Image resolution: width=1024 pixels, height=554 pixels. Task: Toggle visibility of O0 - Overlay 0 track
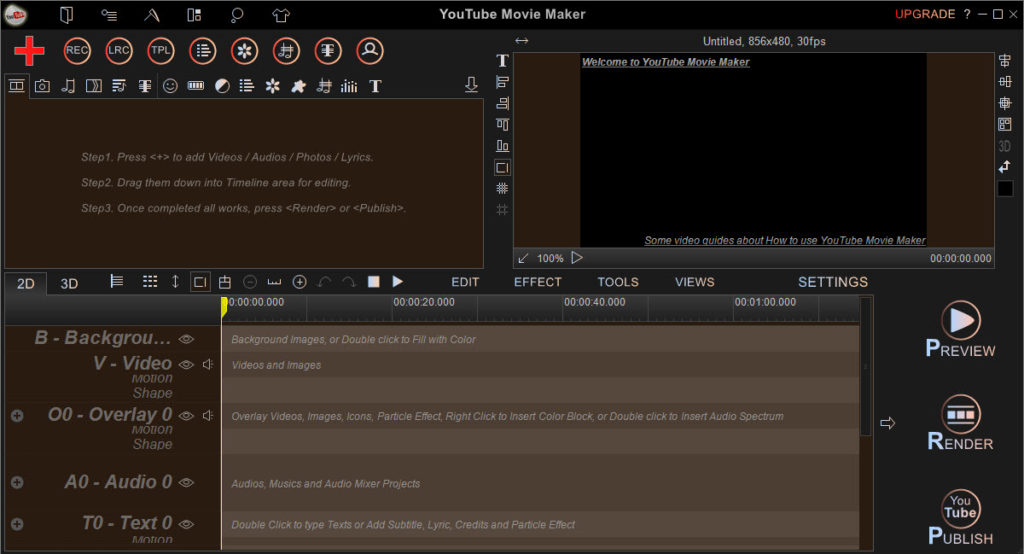pyautogui.click(x=186, y=416)
